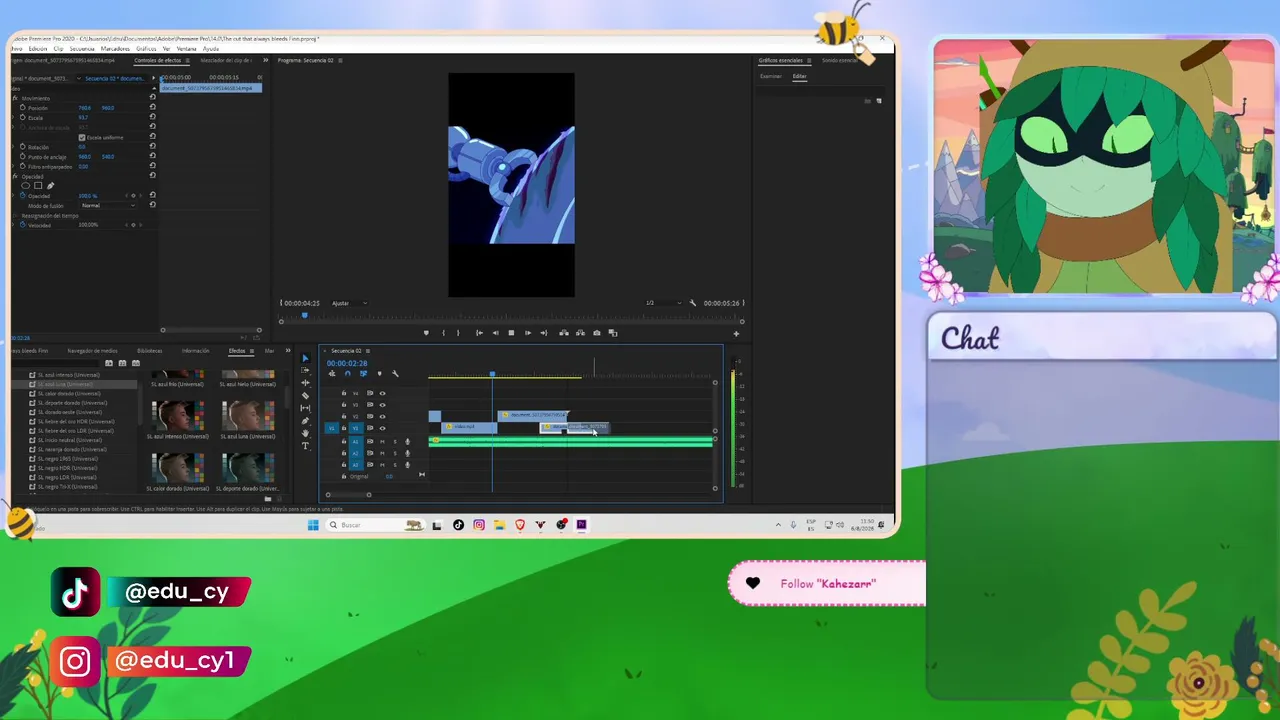Image resolution: width=1280 pixels, height=720 pixels.
Task: Open the Ajustar zoom level dropdown
Action: coord(349,303)
